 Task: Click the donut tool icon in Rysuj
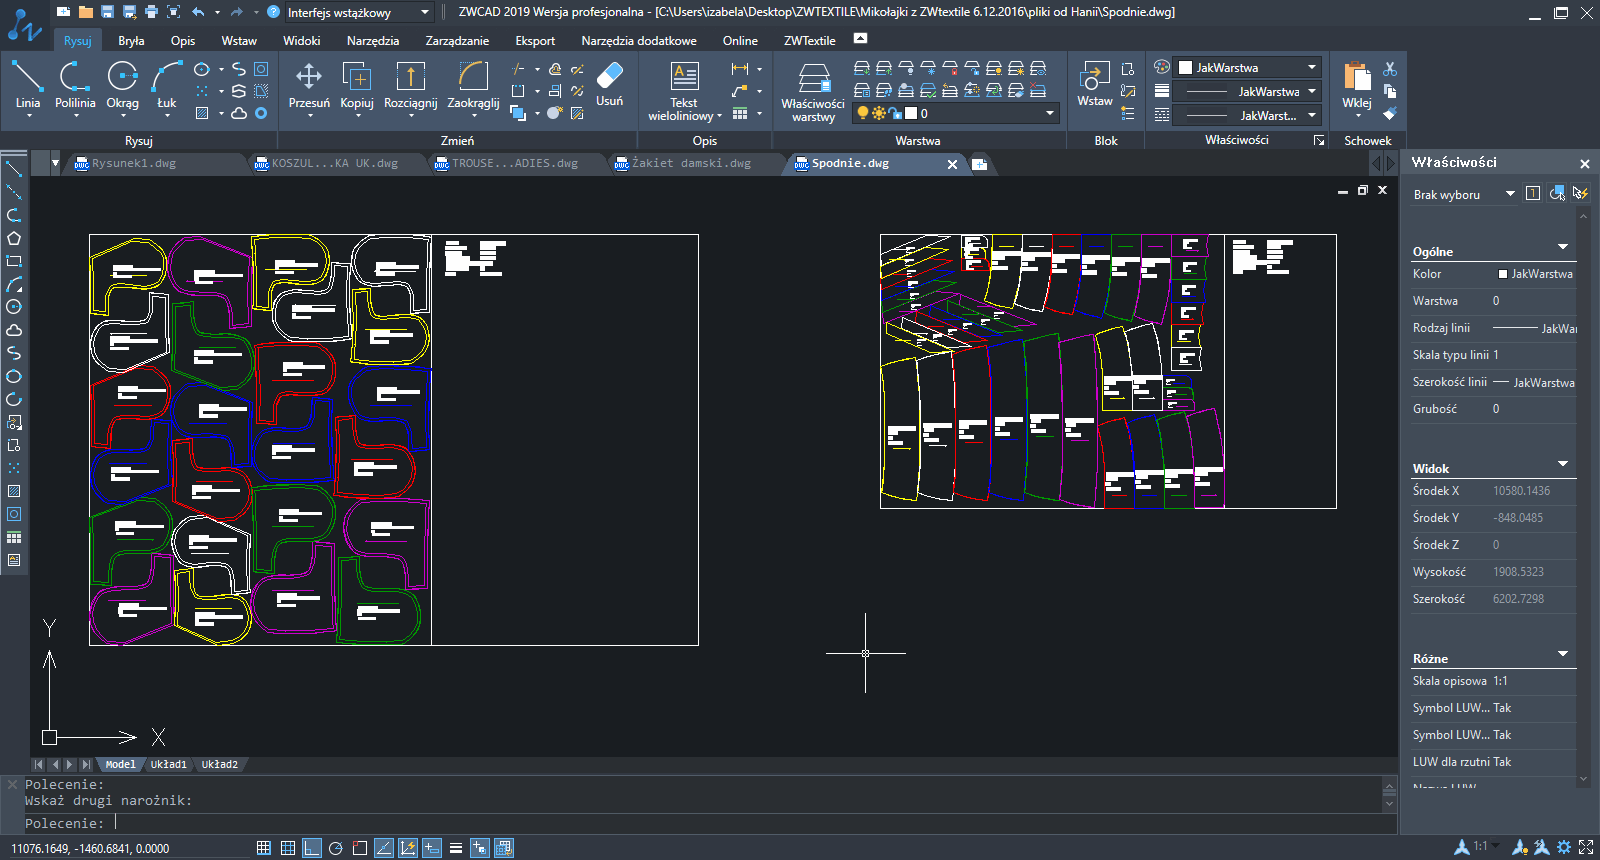[x=261, y=113]
